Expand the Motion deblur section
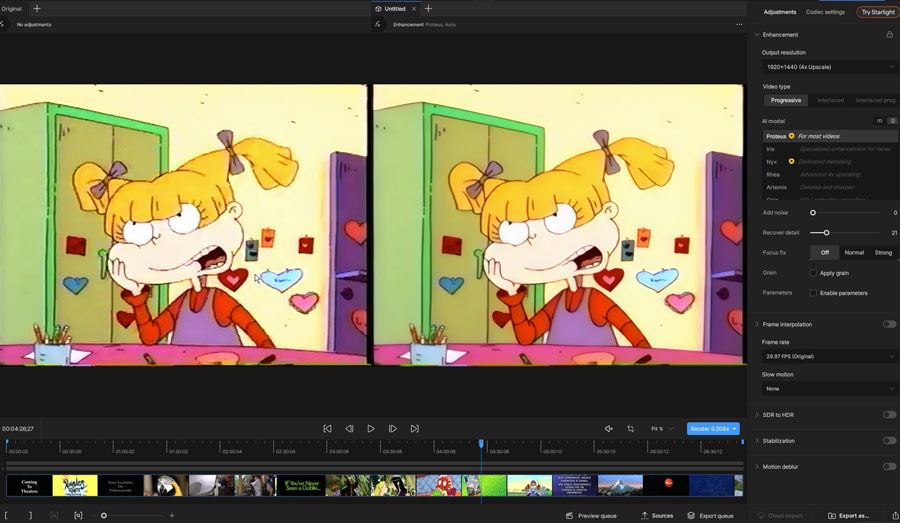 (x=757, y=467)
